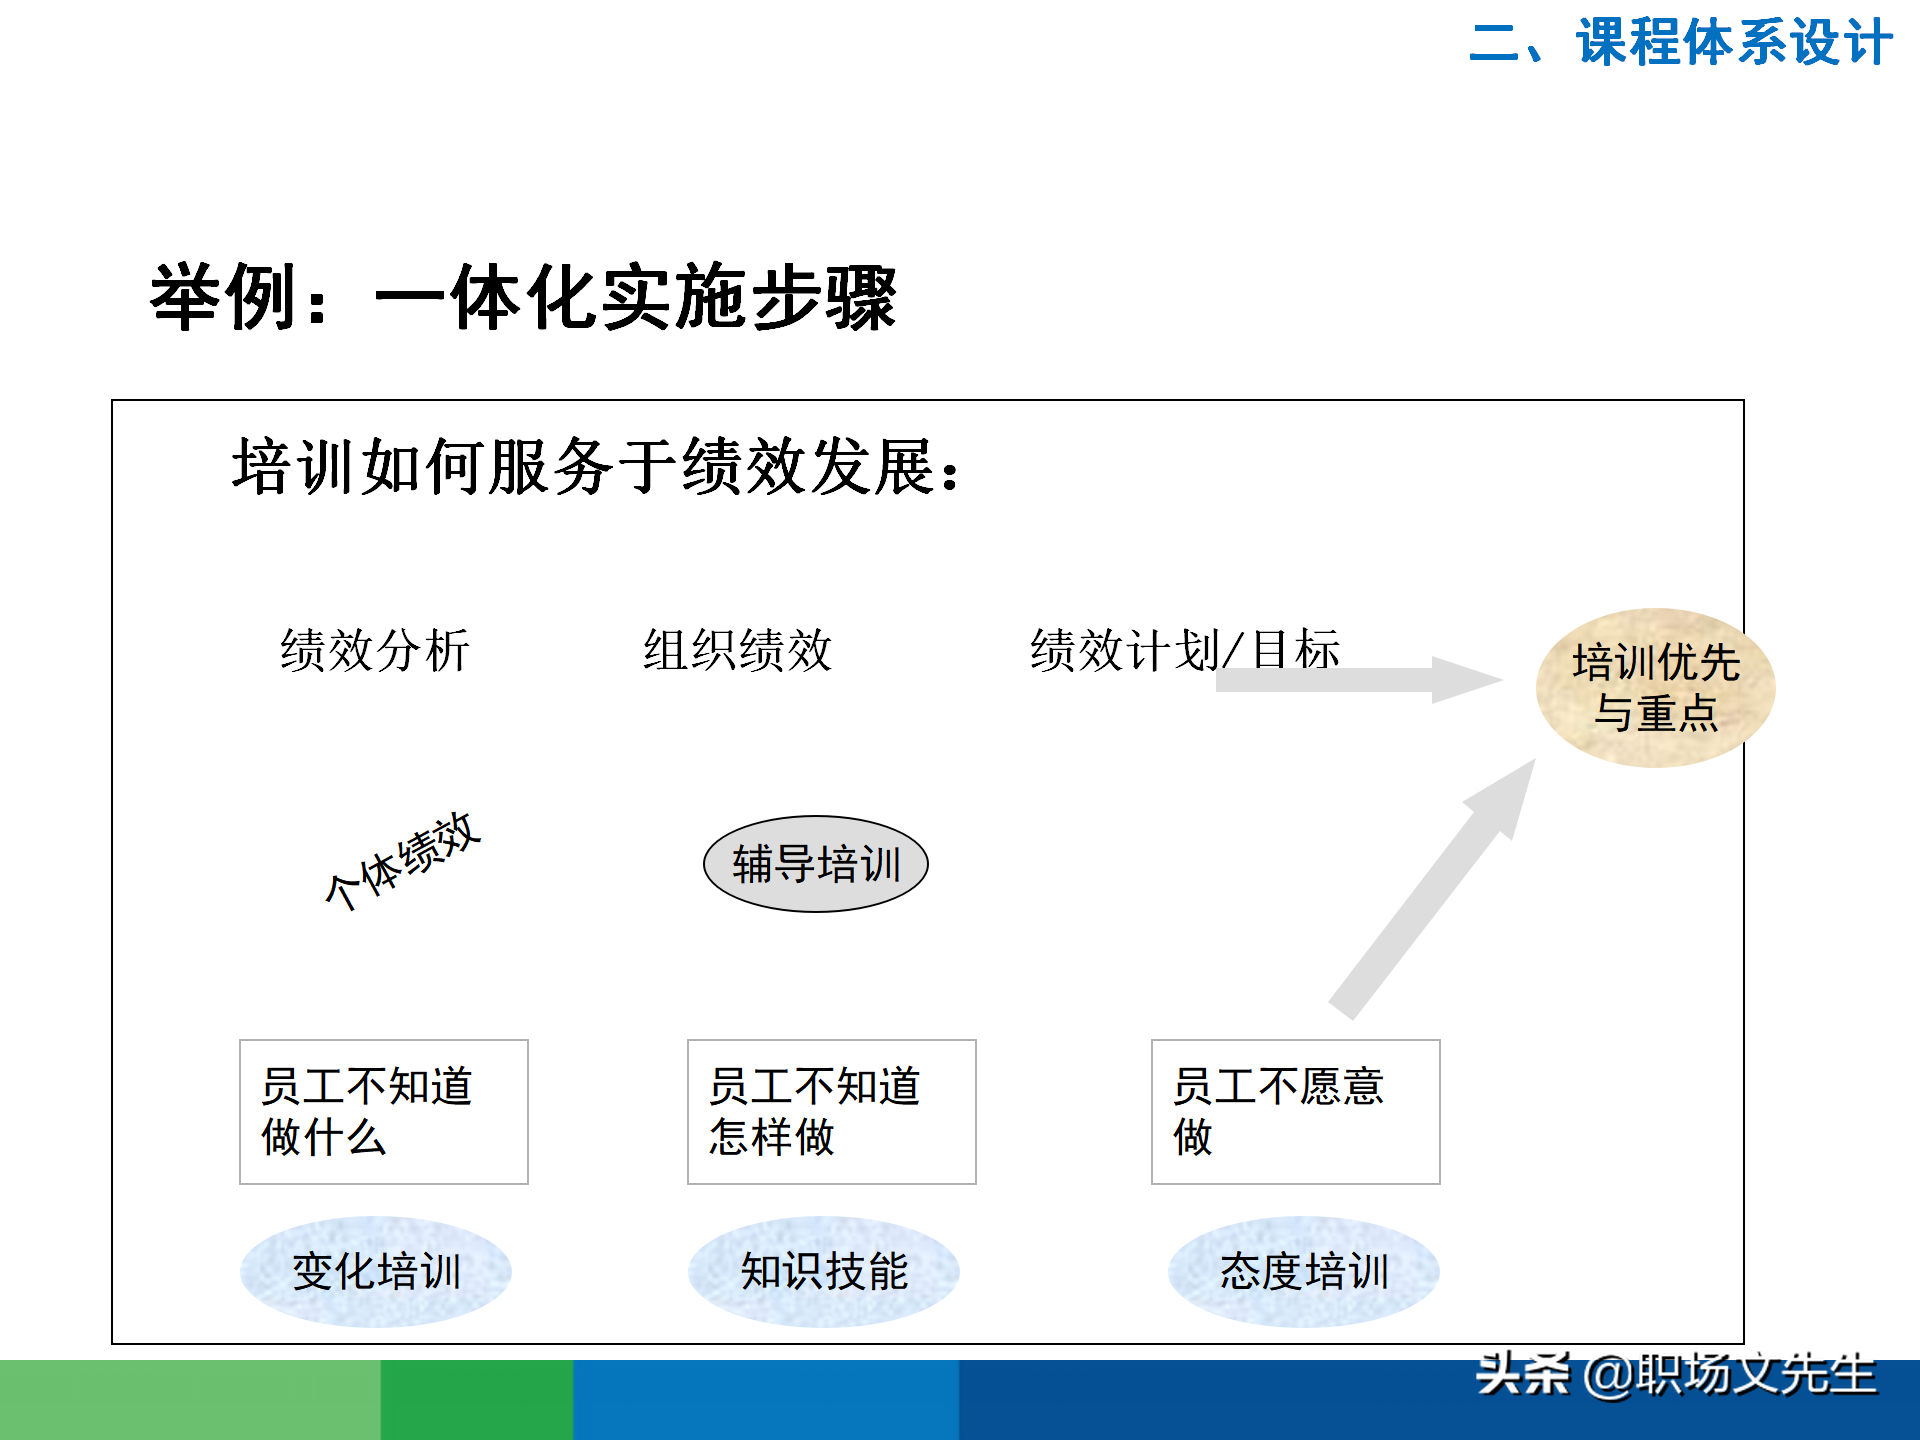Click the 员工不知道怎样做 rectangle
The image size is (1920, 1440).
[831, 1111]
